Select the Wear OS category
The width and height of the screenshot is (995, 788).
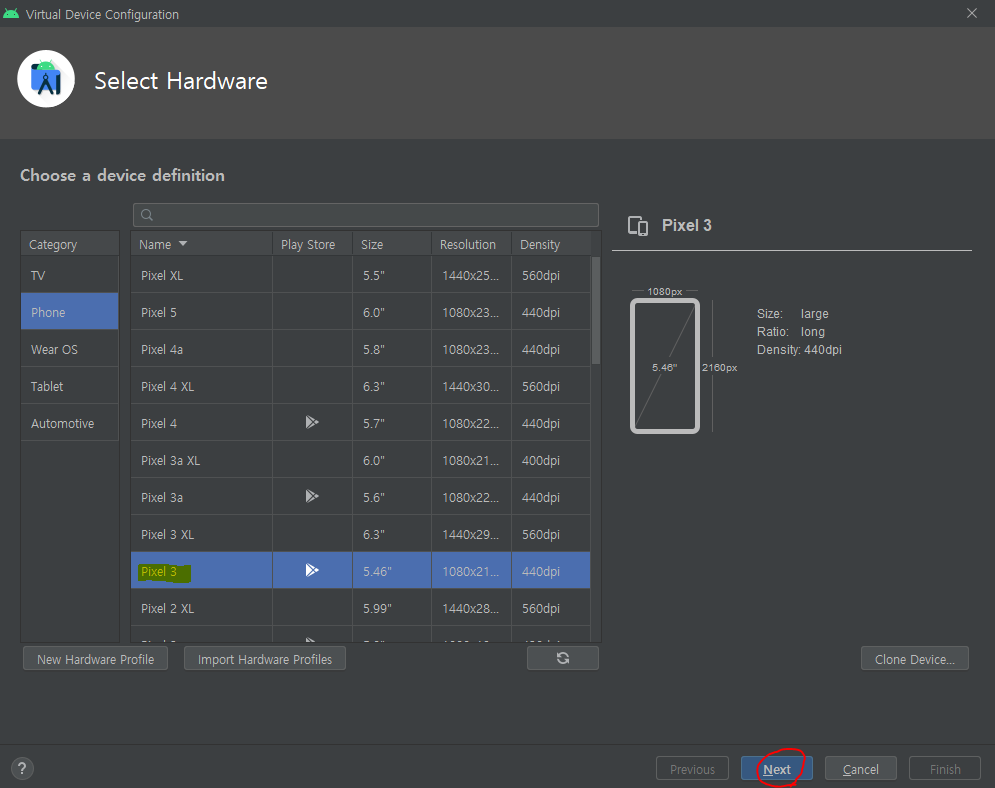point(70,349)
